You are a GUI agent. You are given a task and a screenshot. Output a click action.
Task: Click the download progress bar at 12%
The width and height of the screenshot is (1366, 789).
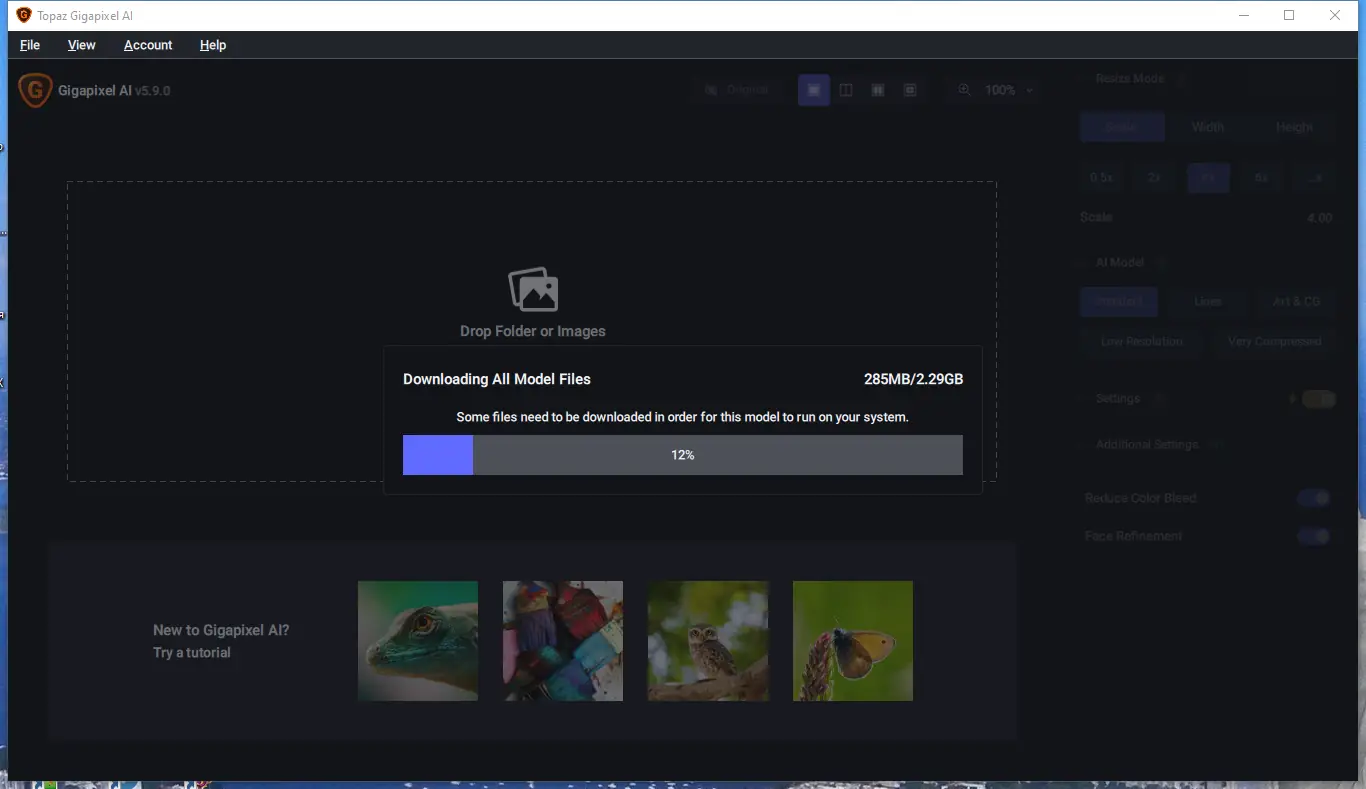[683, 455]
